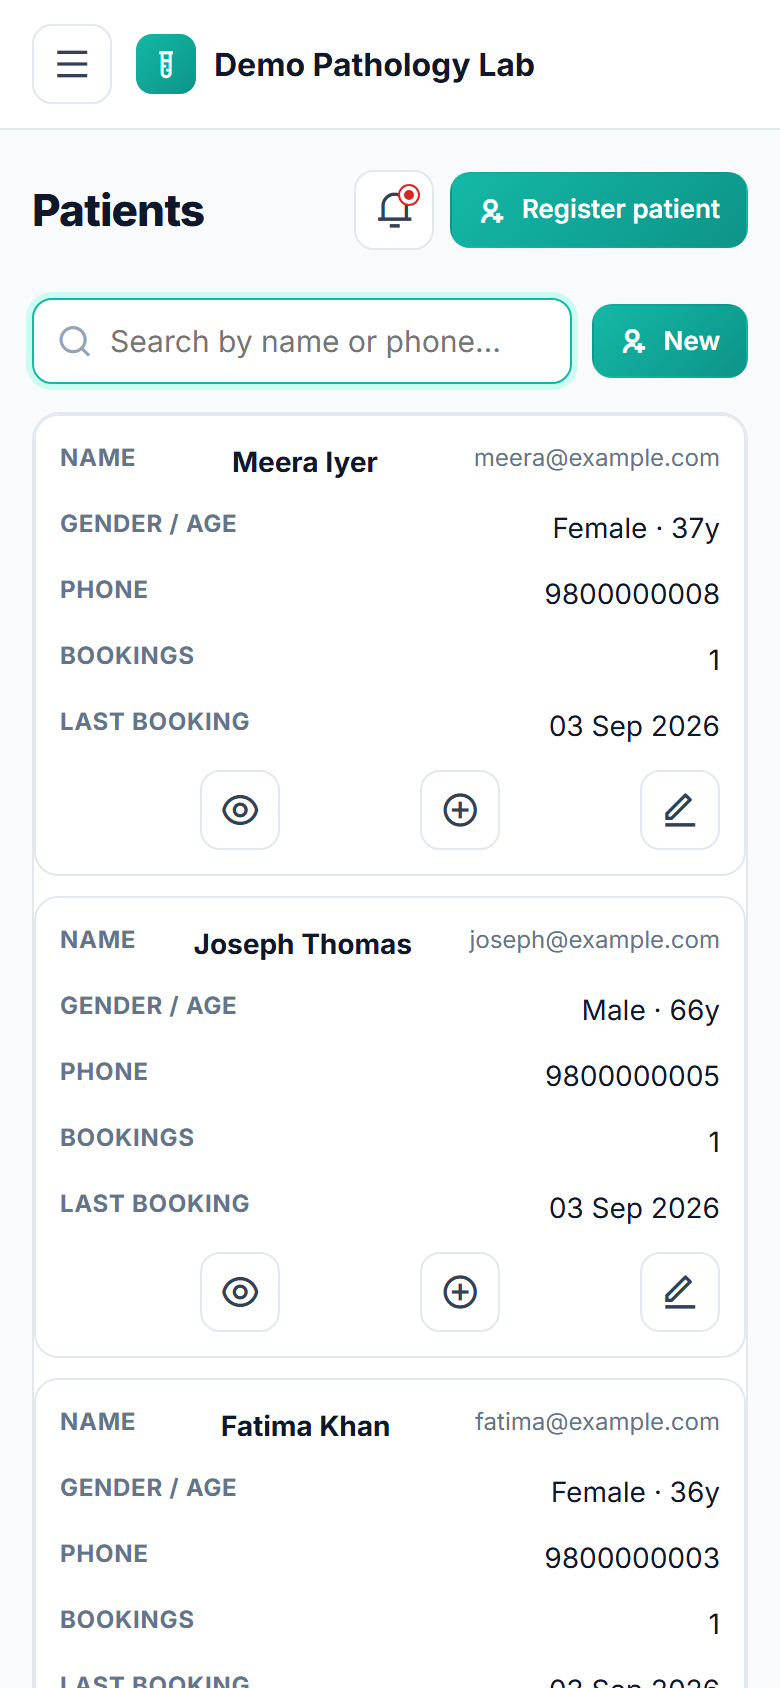The height and width of the screenshot is (1688, 780).
Task: Select the Meera Iyer name
Action: [305, 462]
